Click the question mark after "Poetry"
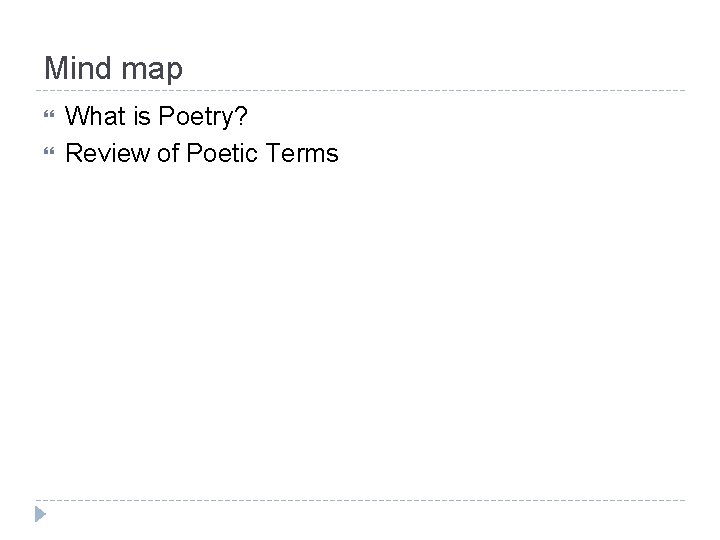This screenshot has height=540, width=720. pos(242,117)
